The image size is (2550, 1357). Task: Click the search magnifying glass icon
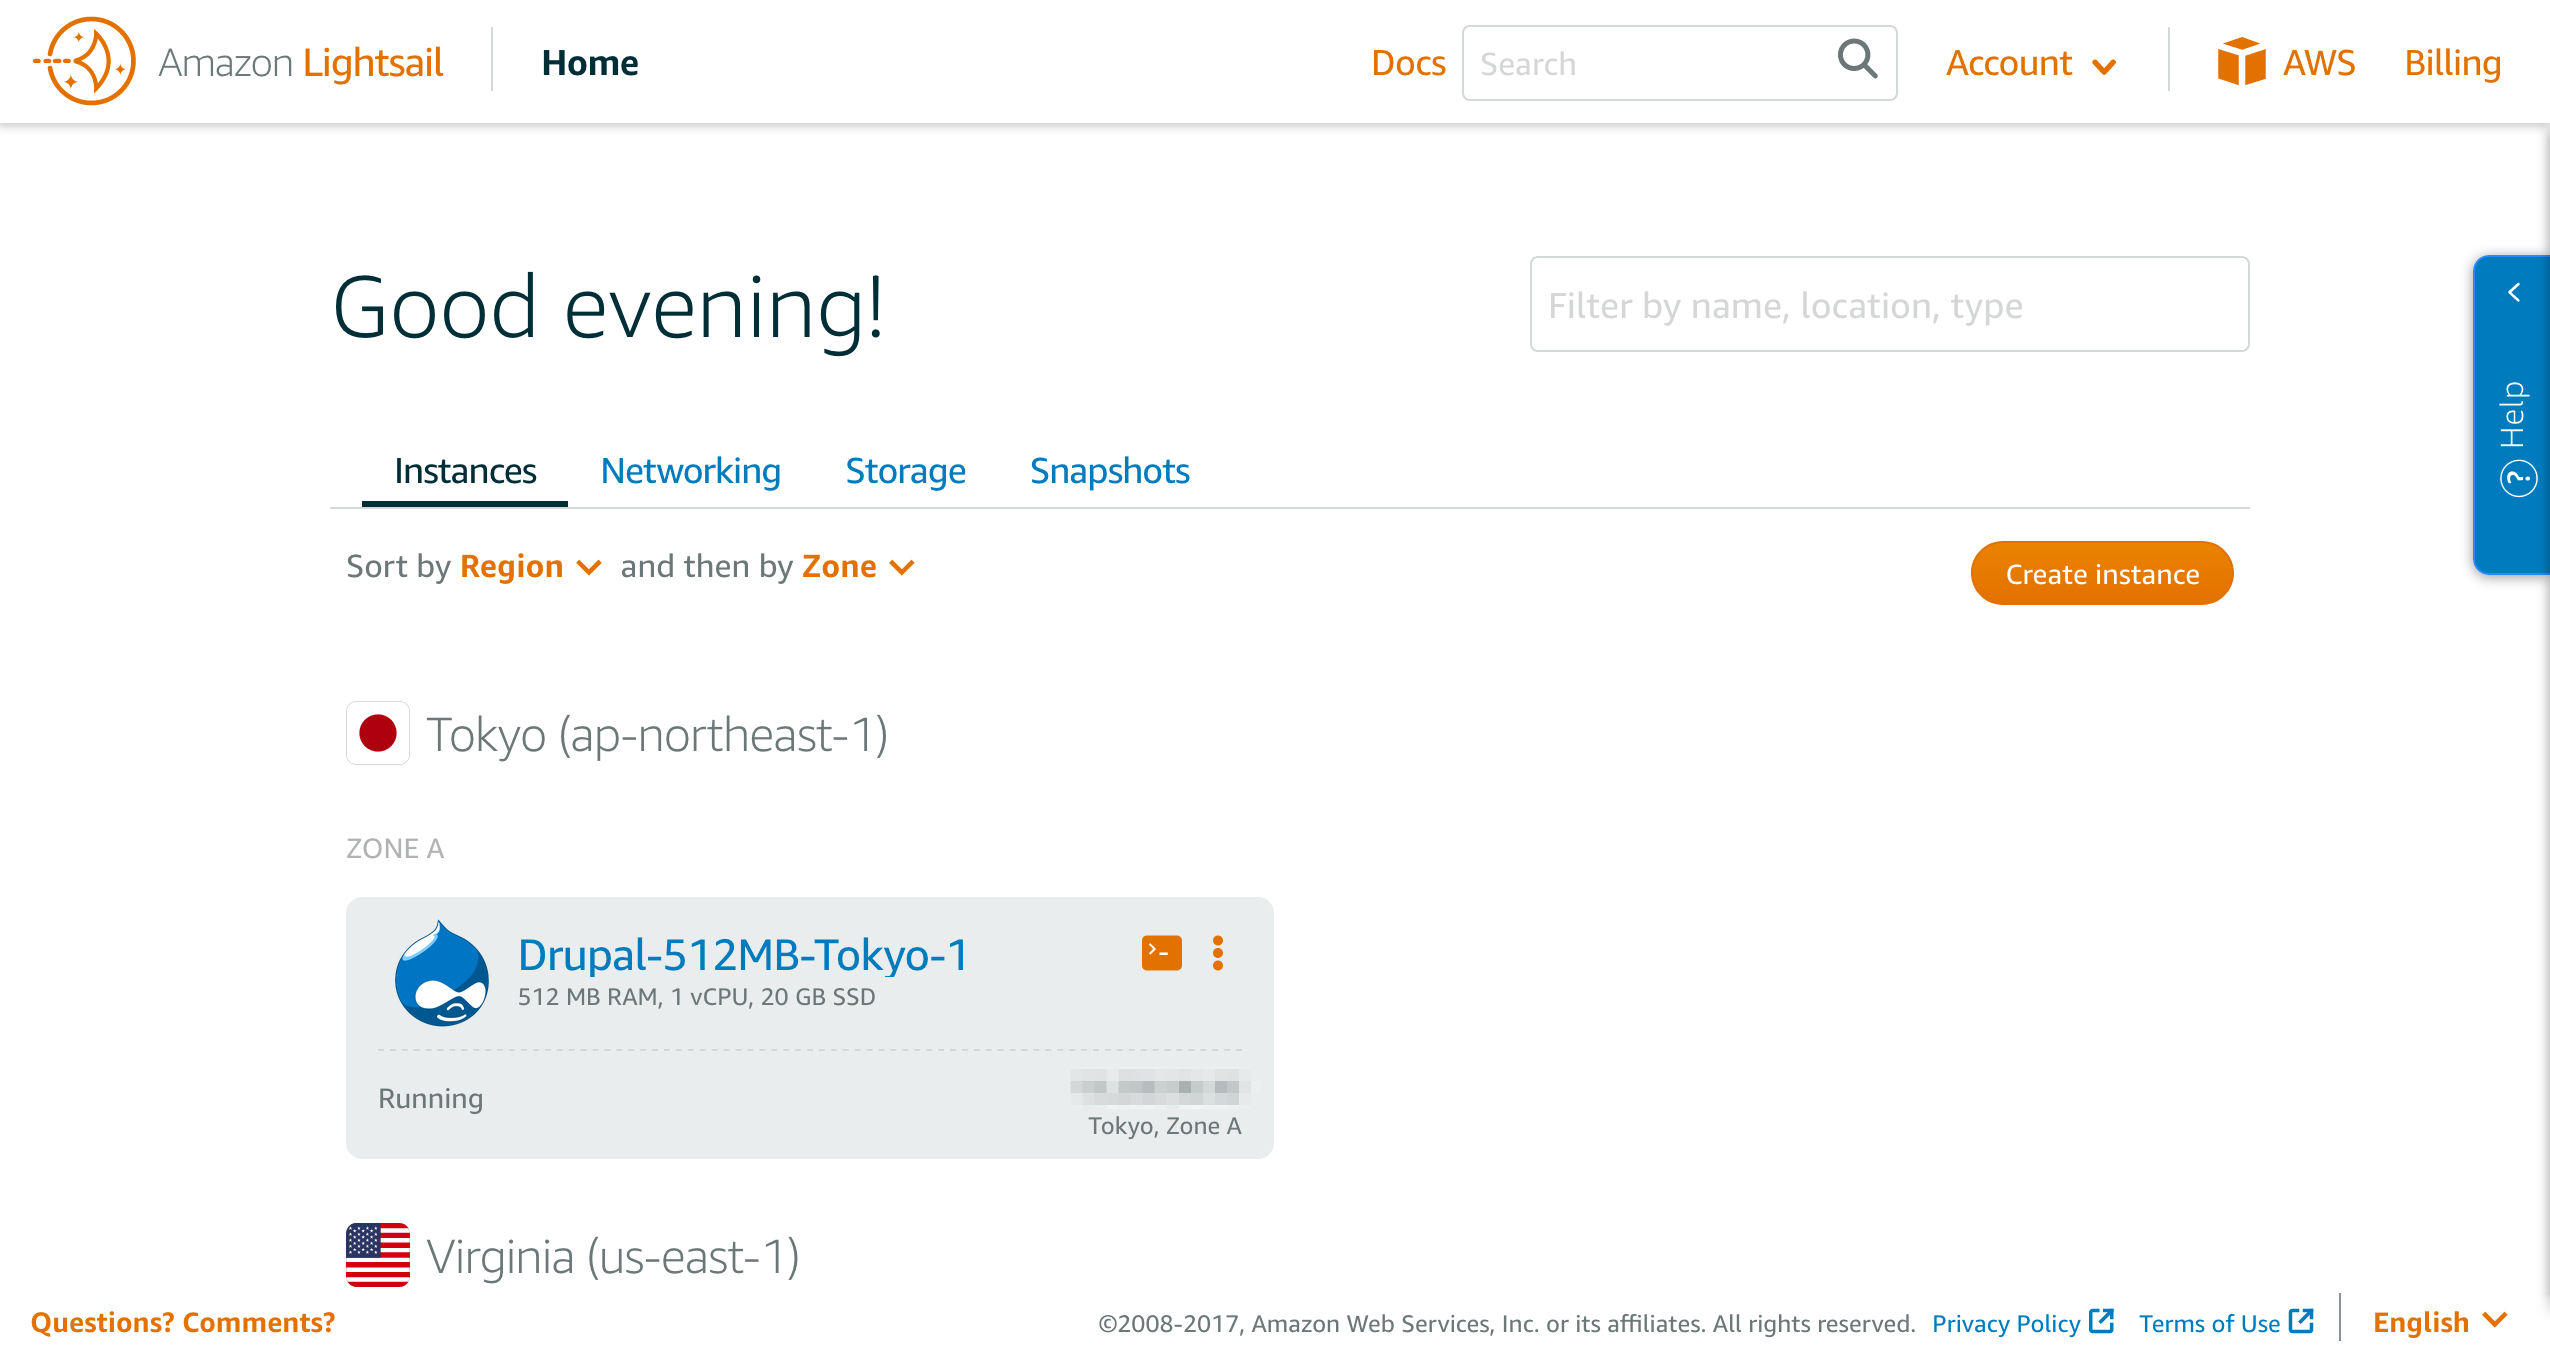coord(1856,60)
